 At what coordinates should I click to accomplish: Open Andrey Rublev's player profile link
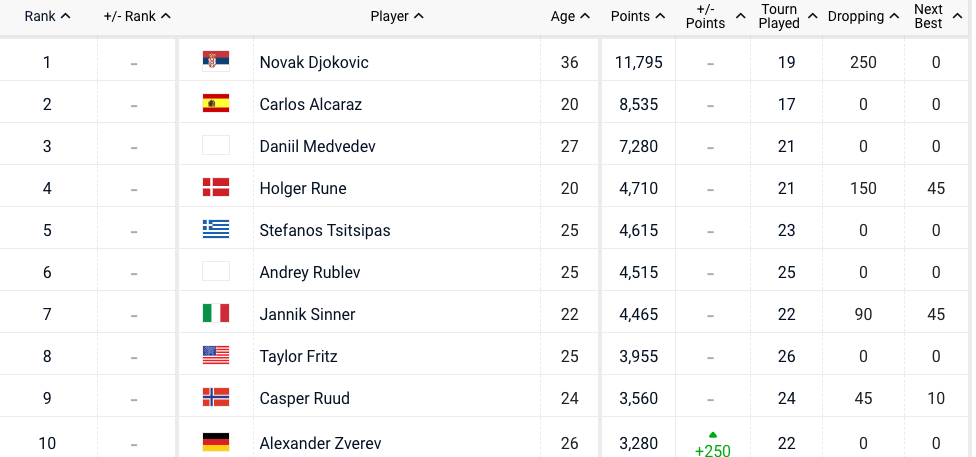click(x=309, y=272)
